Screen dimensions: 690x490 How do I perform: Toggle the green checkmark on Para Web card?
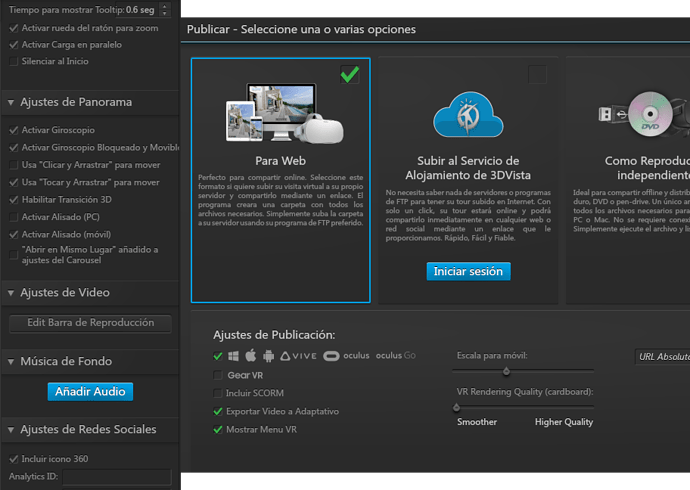350,75
